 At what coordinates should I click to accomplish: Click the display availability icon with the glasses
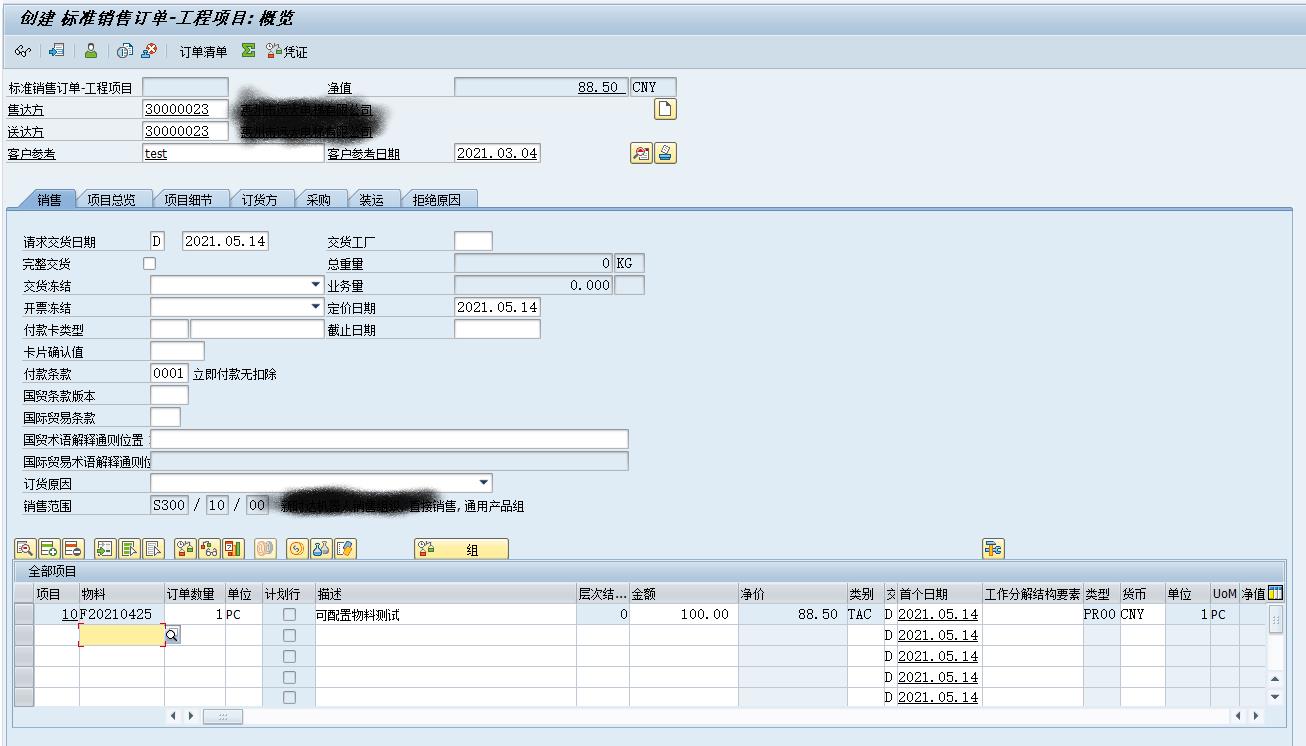[209, 548]
